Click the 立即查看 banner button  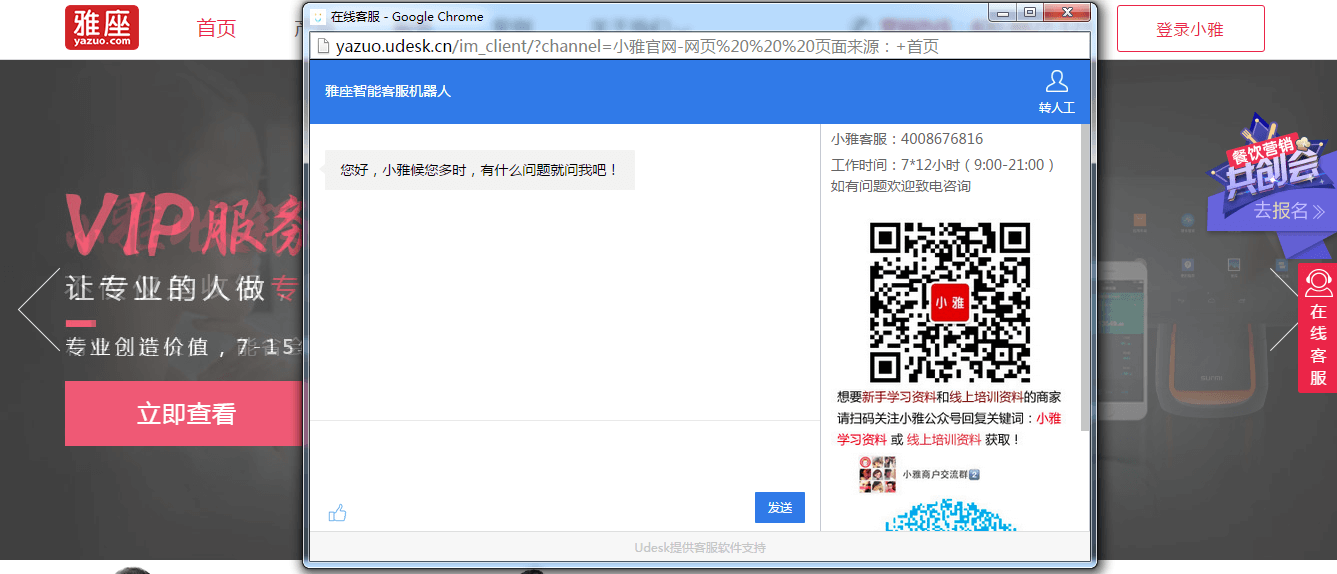(185, 414)
